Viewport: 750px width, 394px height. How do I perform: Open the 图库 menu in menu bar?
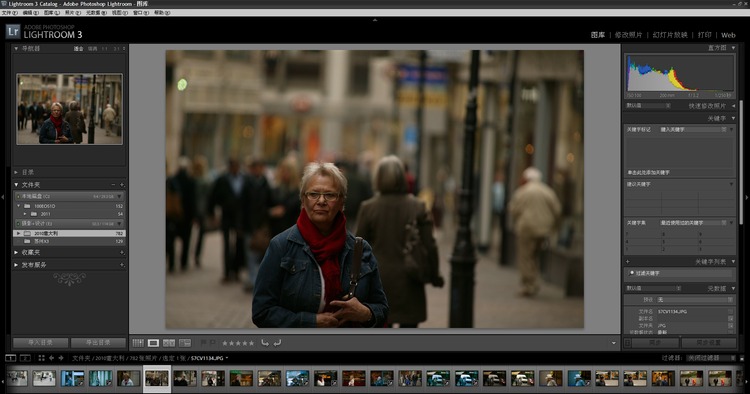[x=52, y=13]
